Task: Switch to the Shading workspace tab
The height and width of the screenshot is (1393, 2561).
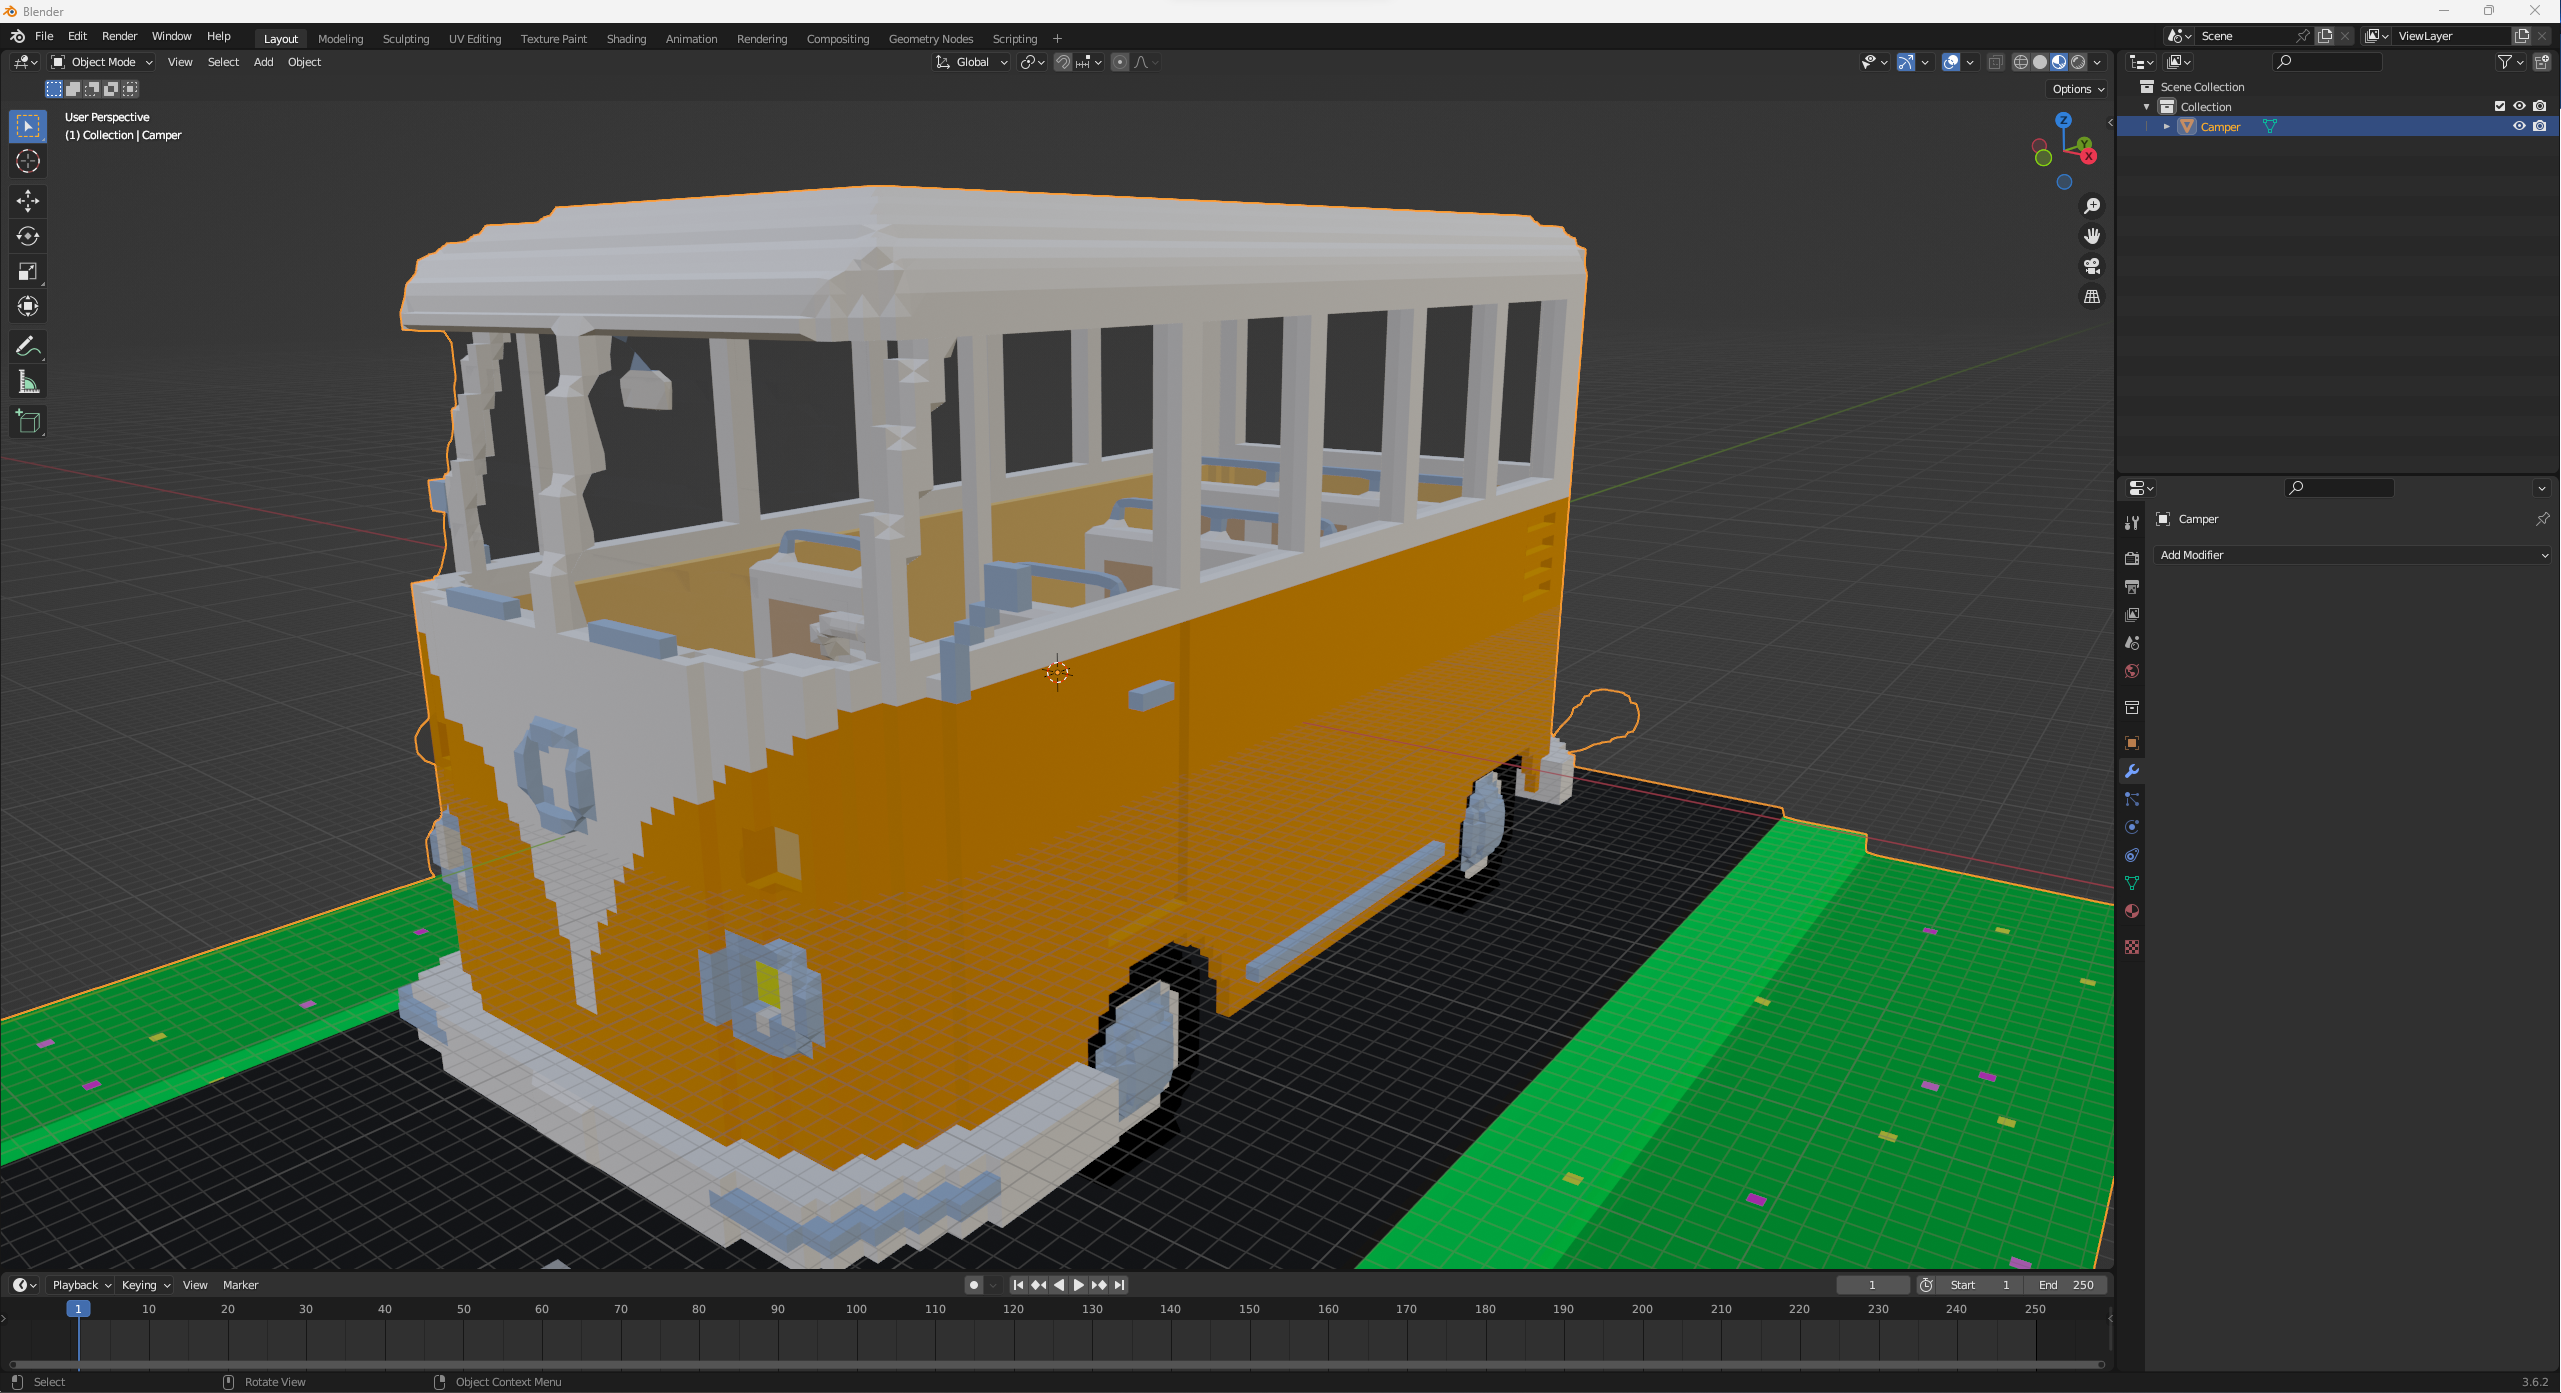Action: (626, 39)
